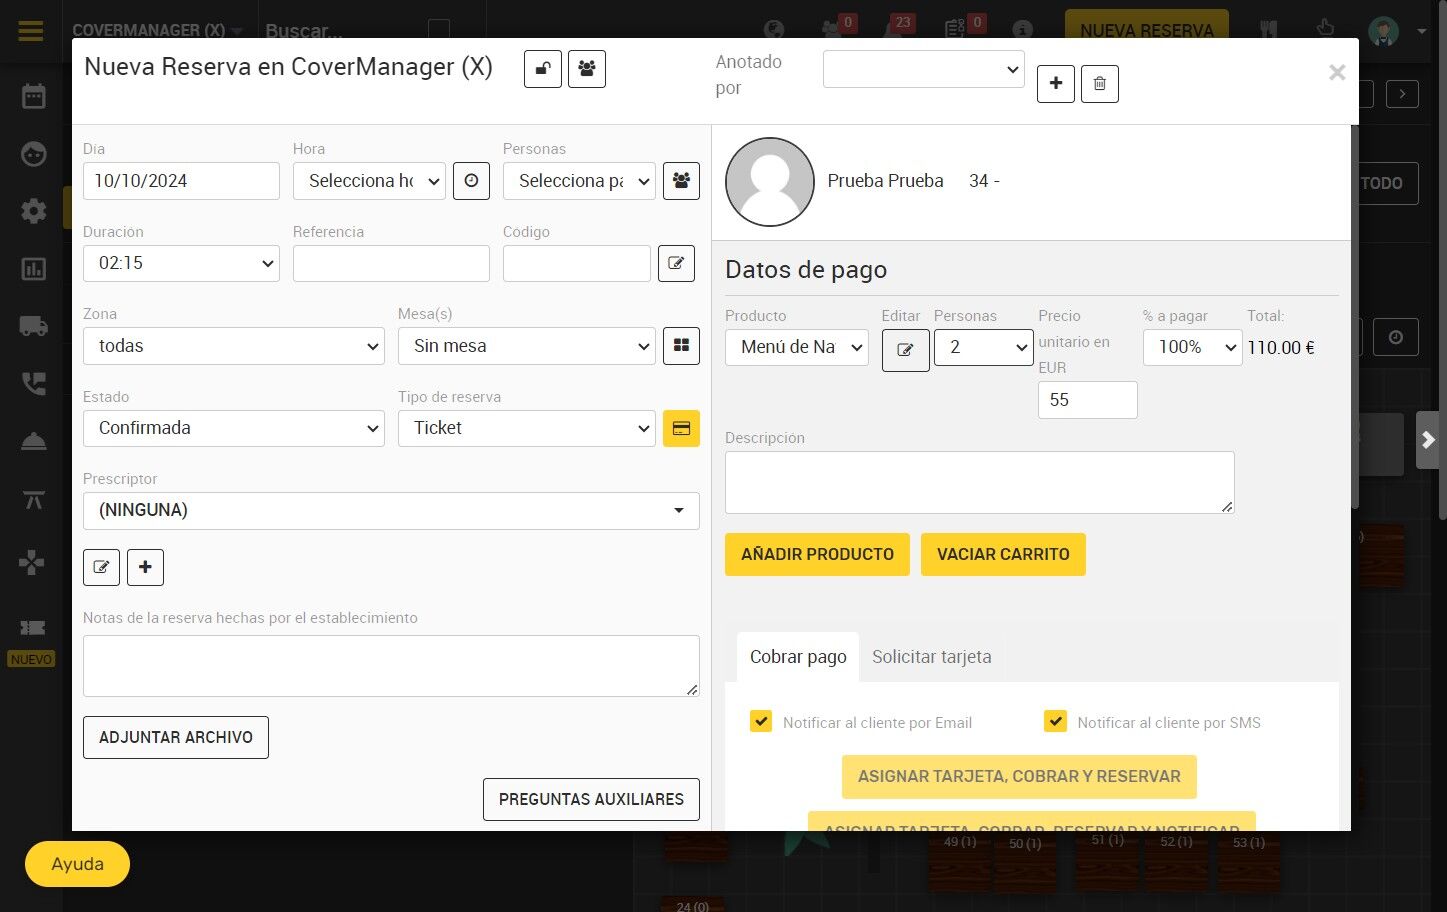Switch to the Solicitar tarjeta tab
This screenshot has height=912, width=1447.
point(932,657)
